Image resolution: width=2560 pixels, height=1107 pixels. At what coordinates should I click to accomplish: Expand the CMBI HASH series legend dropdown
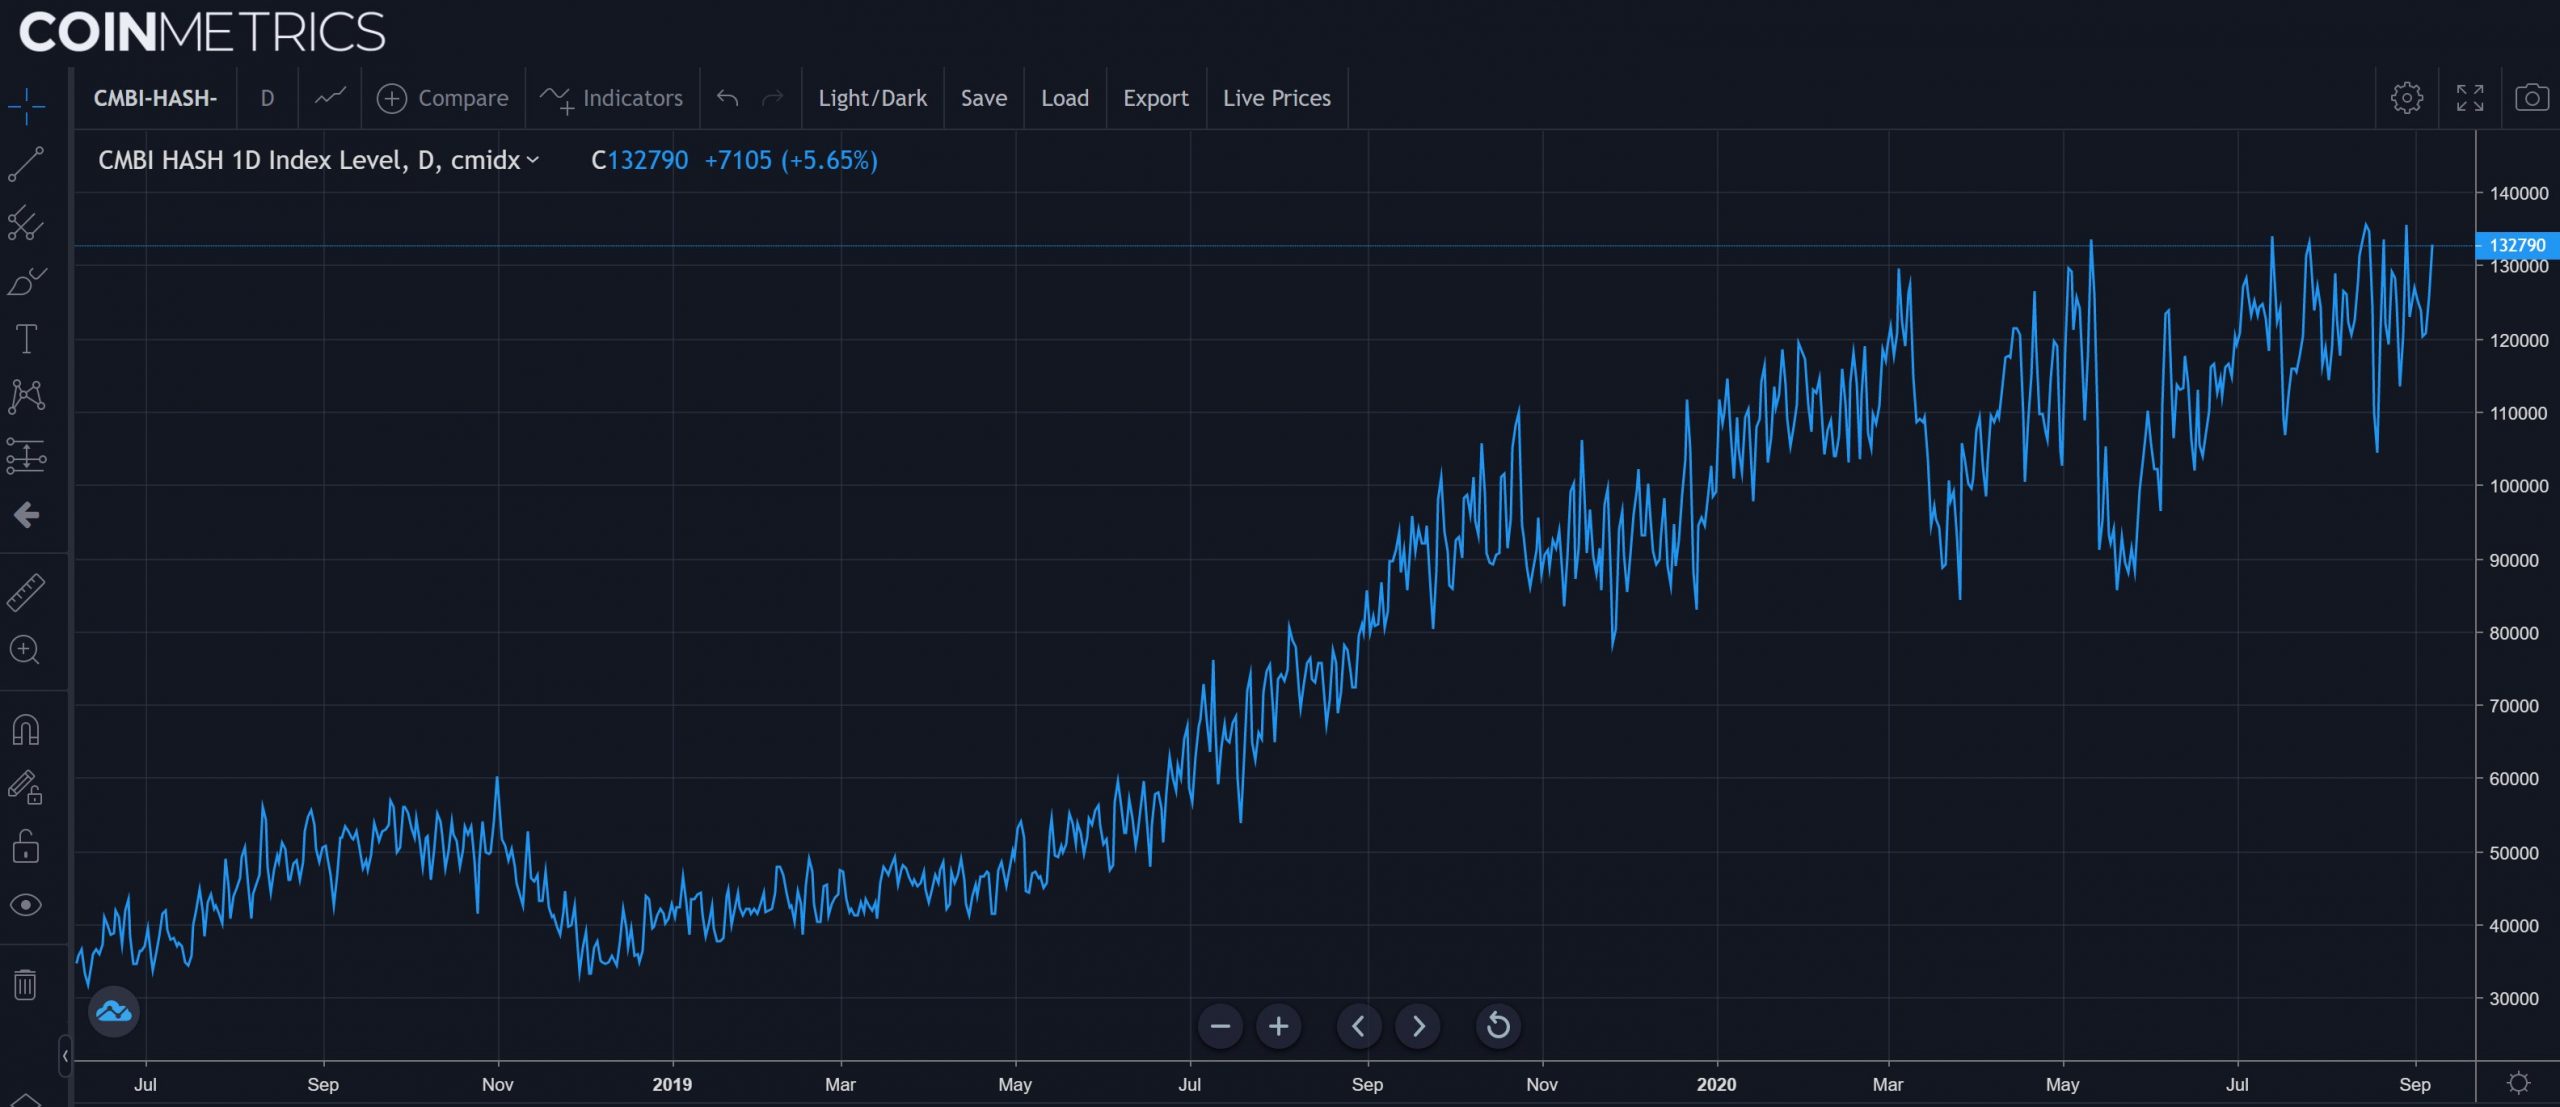[x=533, y=161]
